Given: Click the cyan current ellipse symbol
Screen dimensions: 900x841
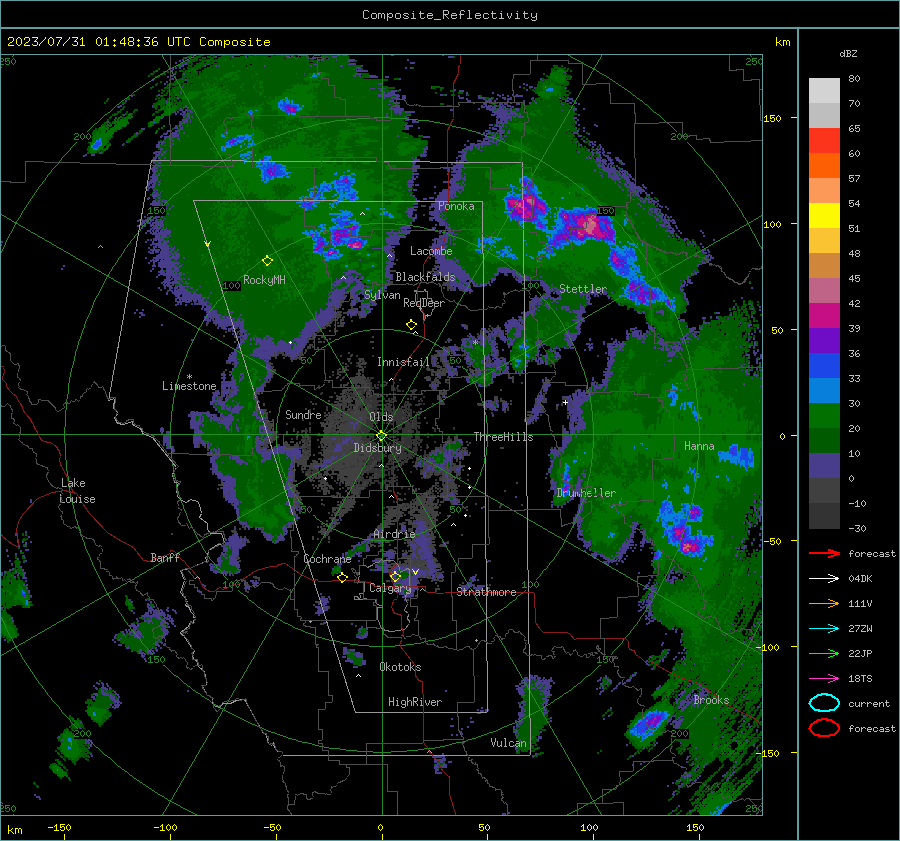Looking at the screenshot, I should [x=824, y=703].
